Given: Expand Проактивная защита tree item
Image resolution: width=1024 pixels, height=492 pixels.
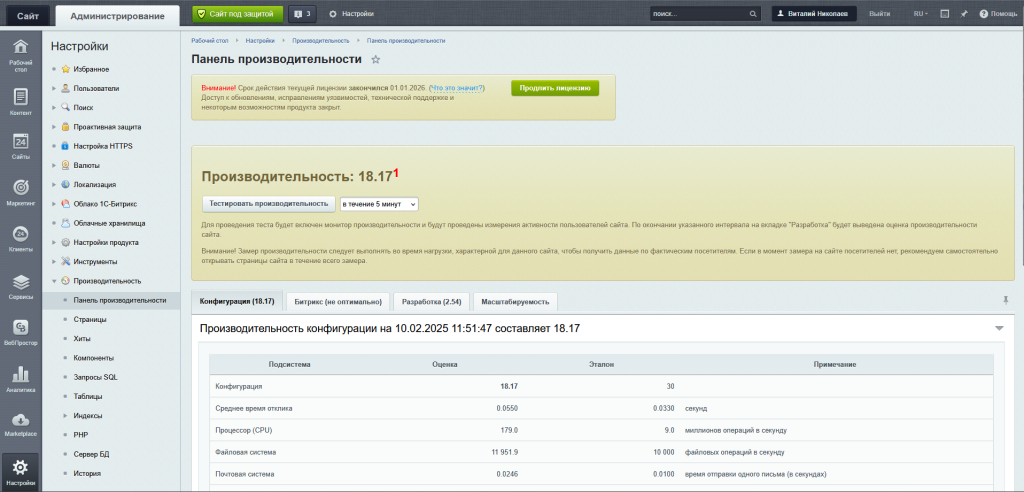Looking at the screenshot, I should [x=54, y=127].
